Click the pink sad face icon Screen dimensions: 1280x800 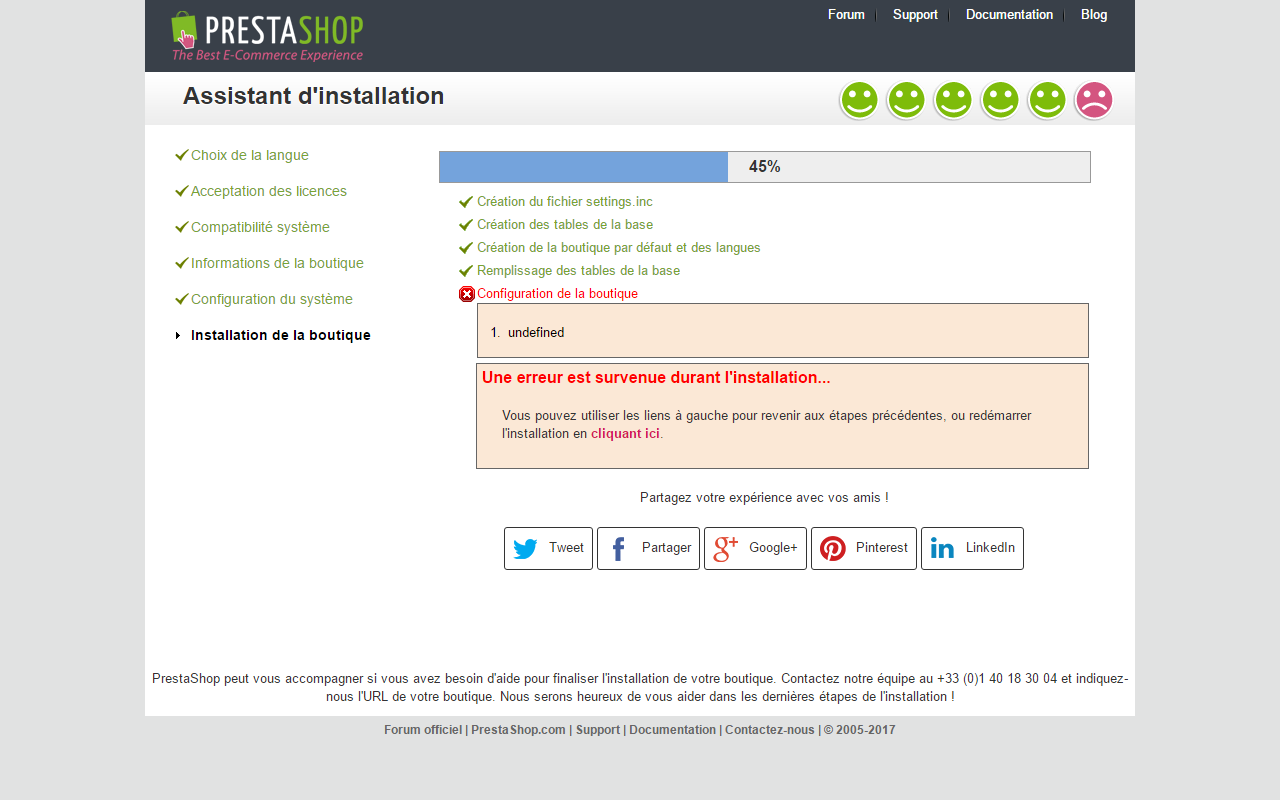pyautogui.click(x=1094, y=101)
